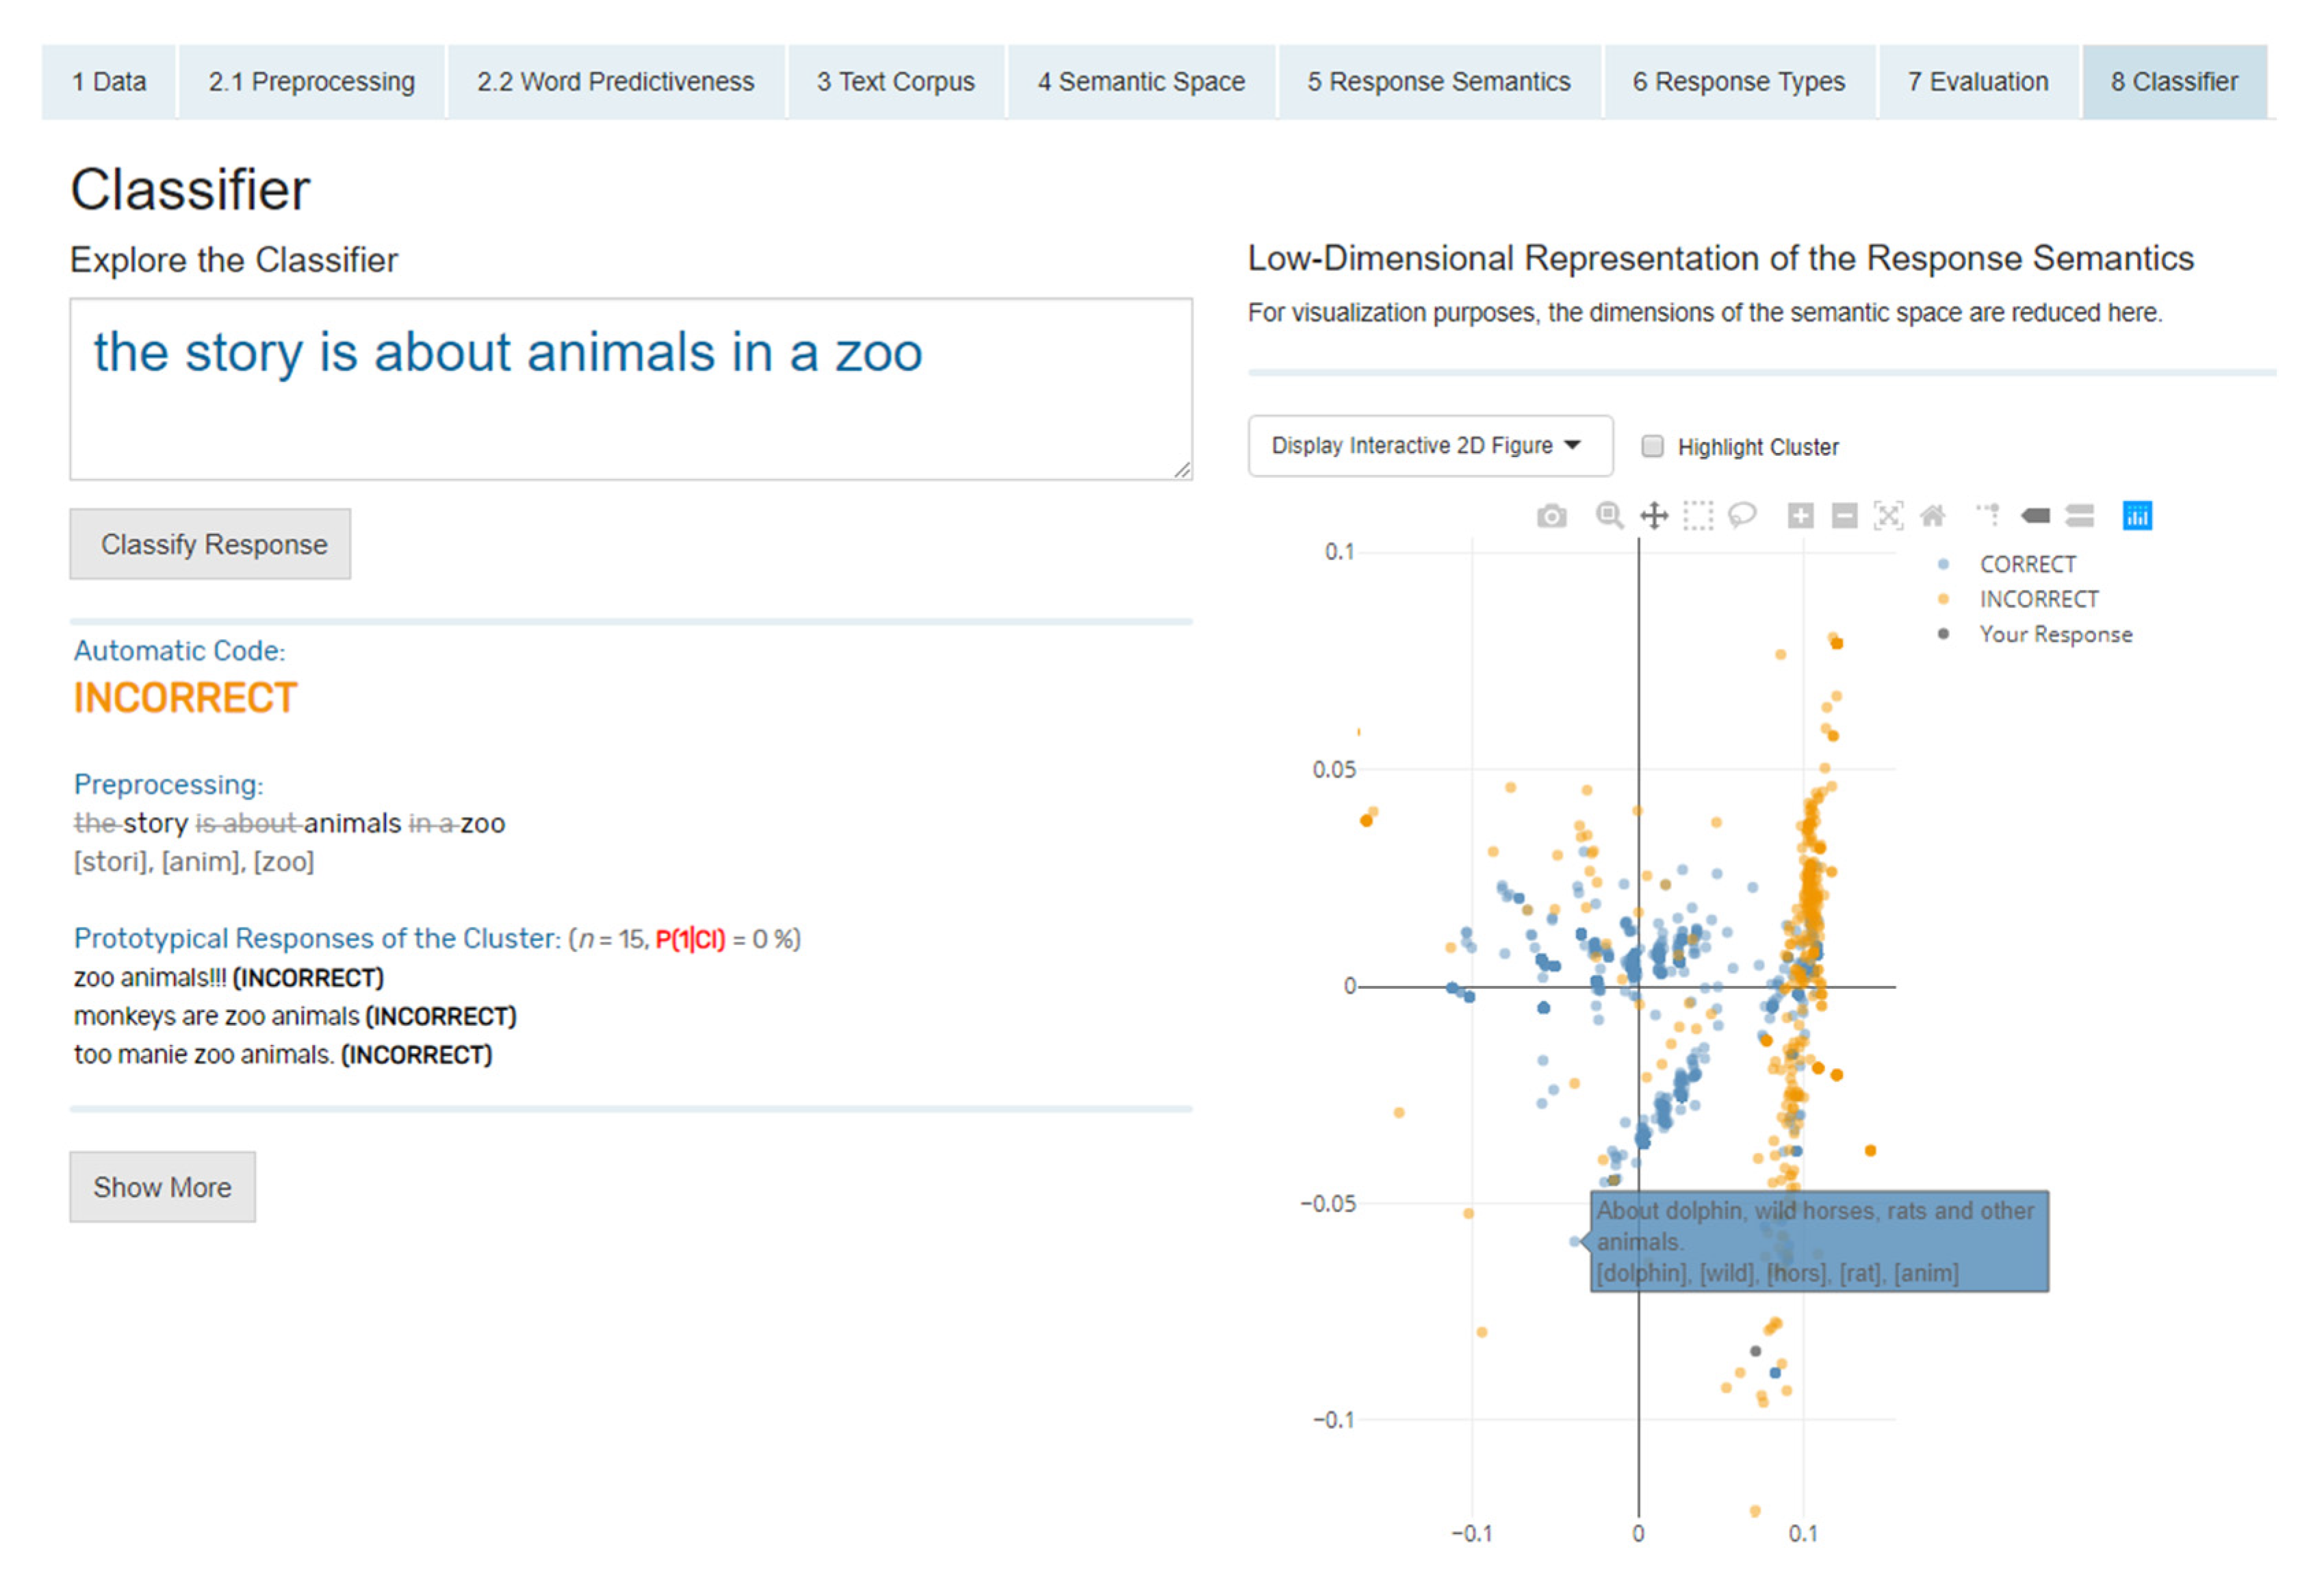2324x1578 pixels.
Task: Click the Zoom Out minus icon
Action: tap(1844, 516)
